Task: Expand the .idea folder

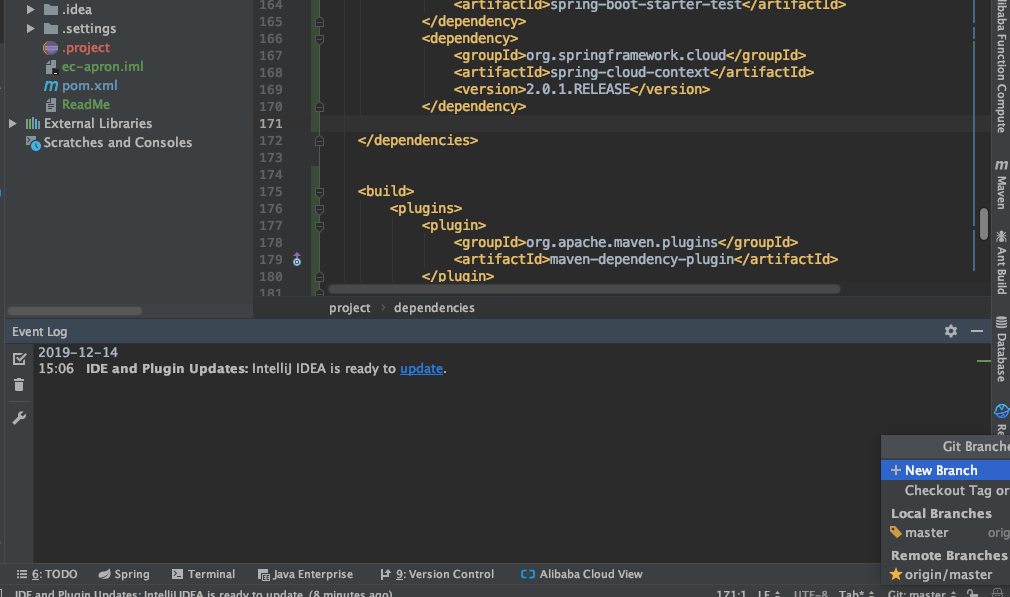Action: 30,9
